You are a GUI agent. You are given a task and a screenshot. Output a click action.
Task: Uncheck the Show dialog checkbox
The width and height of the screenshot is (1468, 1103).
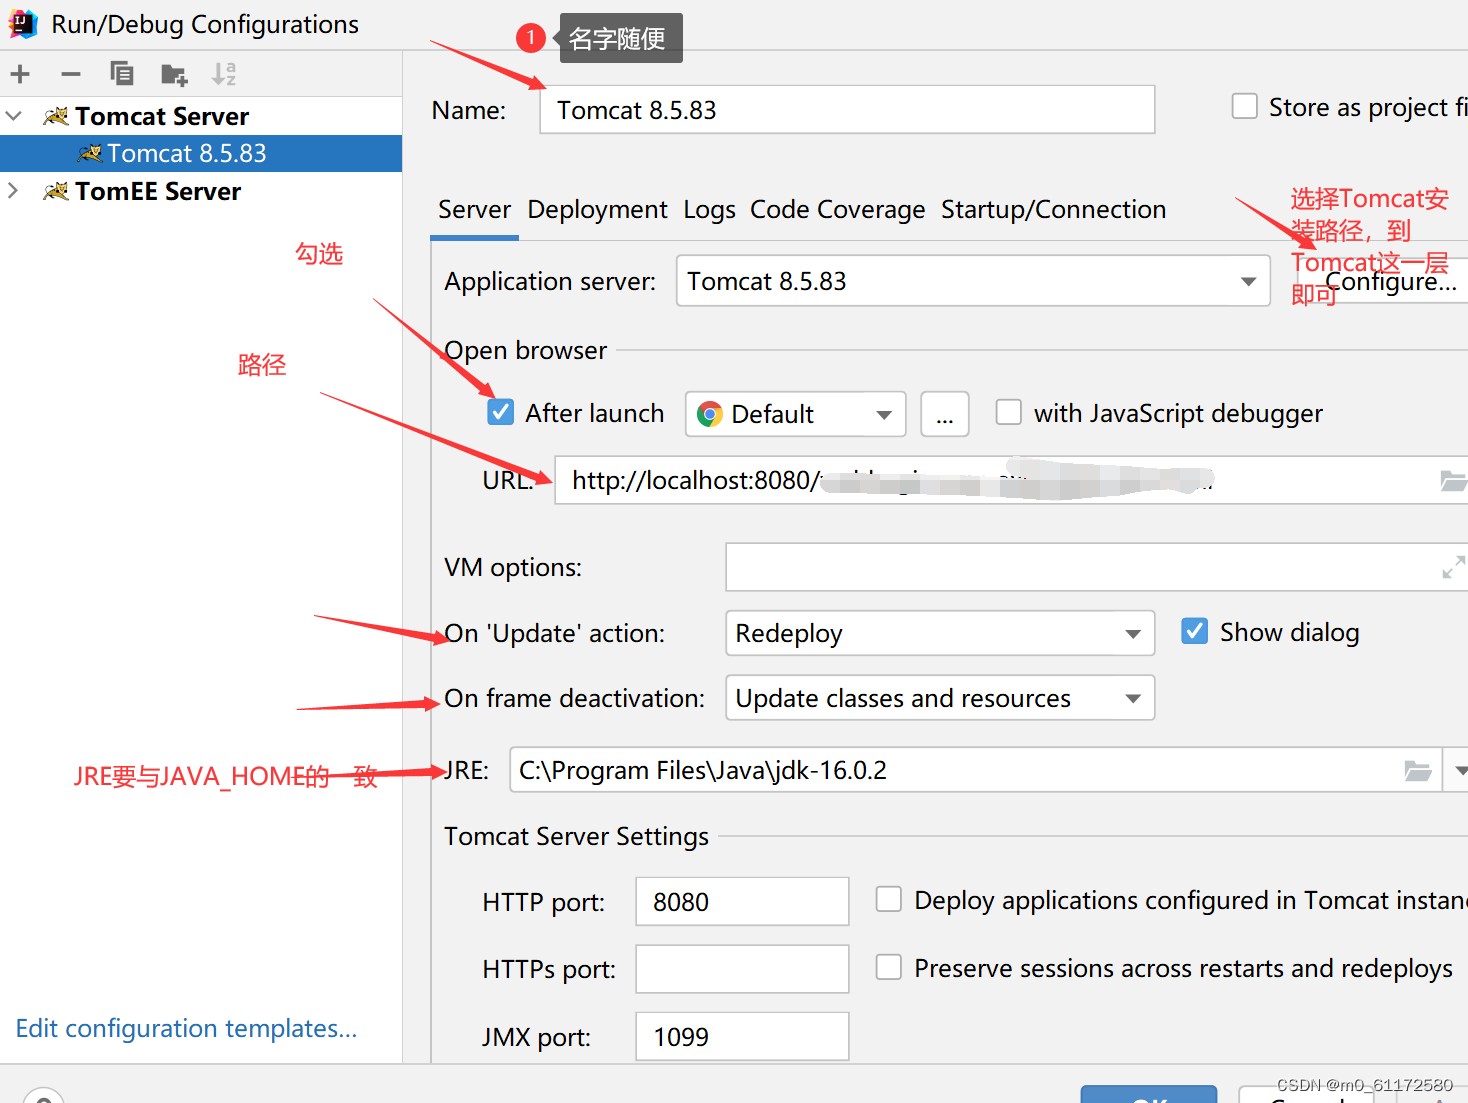pyautogui.click(x=1194, y=631)
